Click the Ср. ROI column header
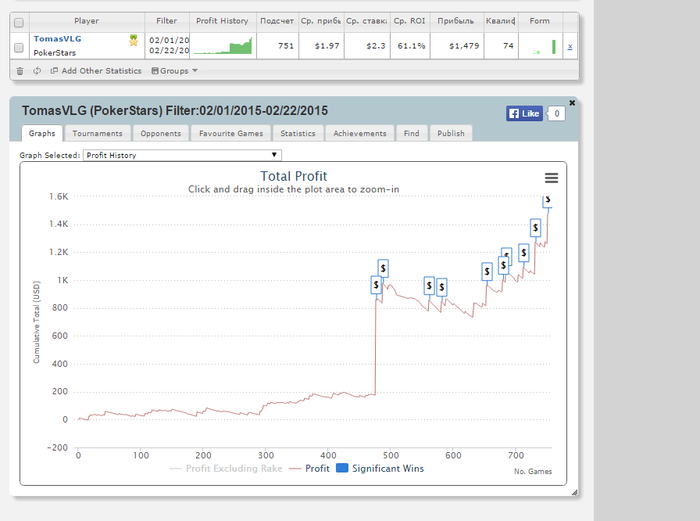 click(x=410, y=21)
